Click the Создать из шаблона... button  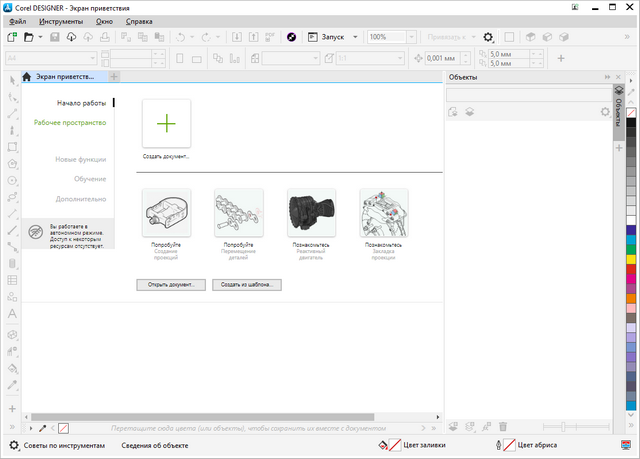pos(245,284)
